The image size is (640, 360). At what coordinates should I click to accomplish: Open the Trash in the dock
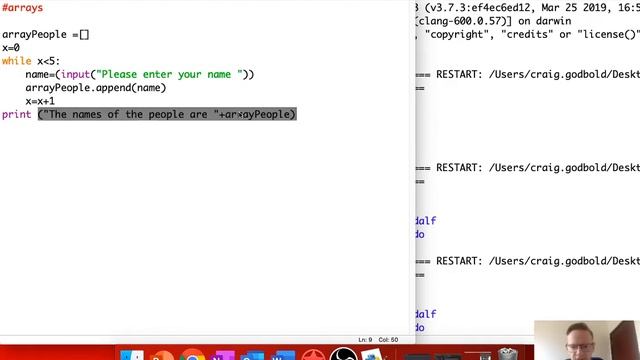coord(508,354)
